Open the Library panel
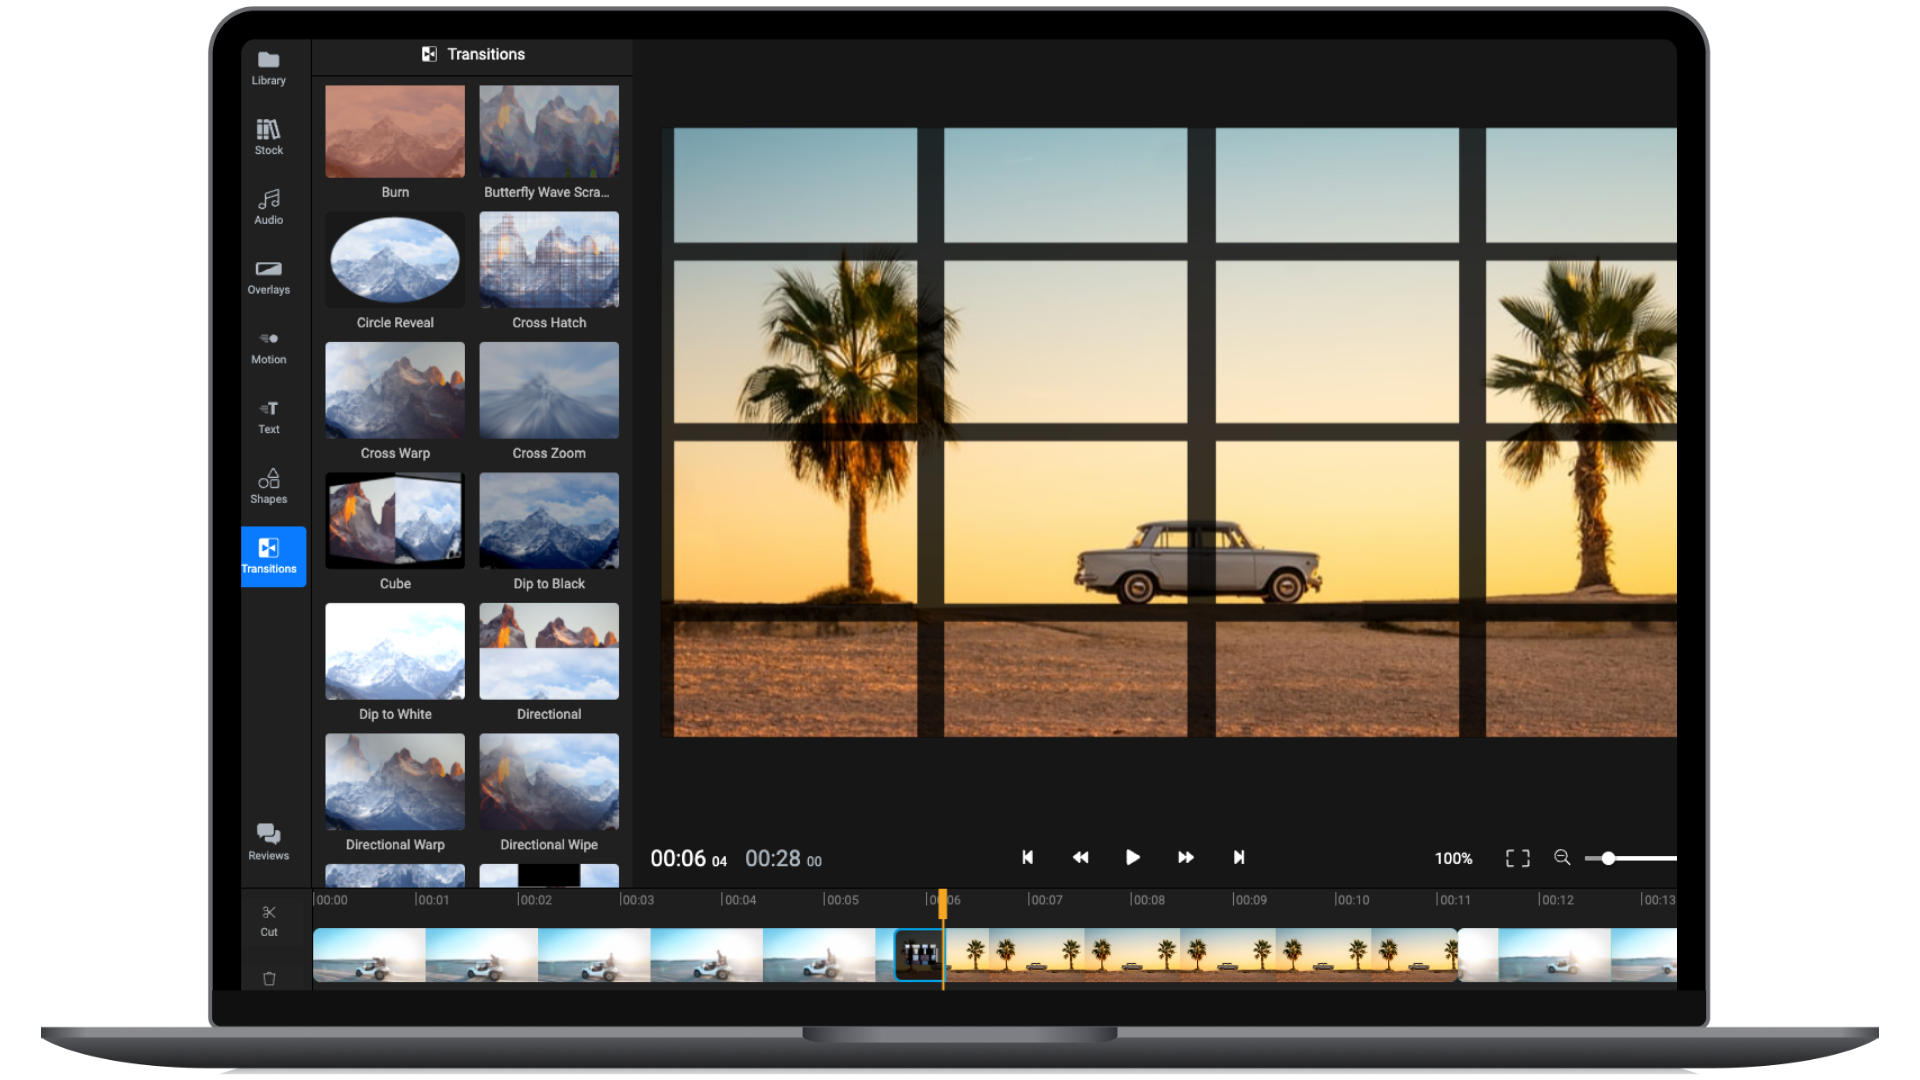The height and width of the screenshot is (1080, 1920). point(269,67)
